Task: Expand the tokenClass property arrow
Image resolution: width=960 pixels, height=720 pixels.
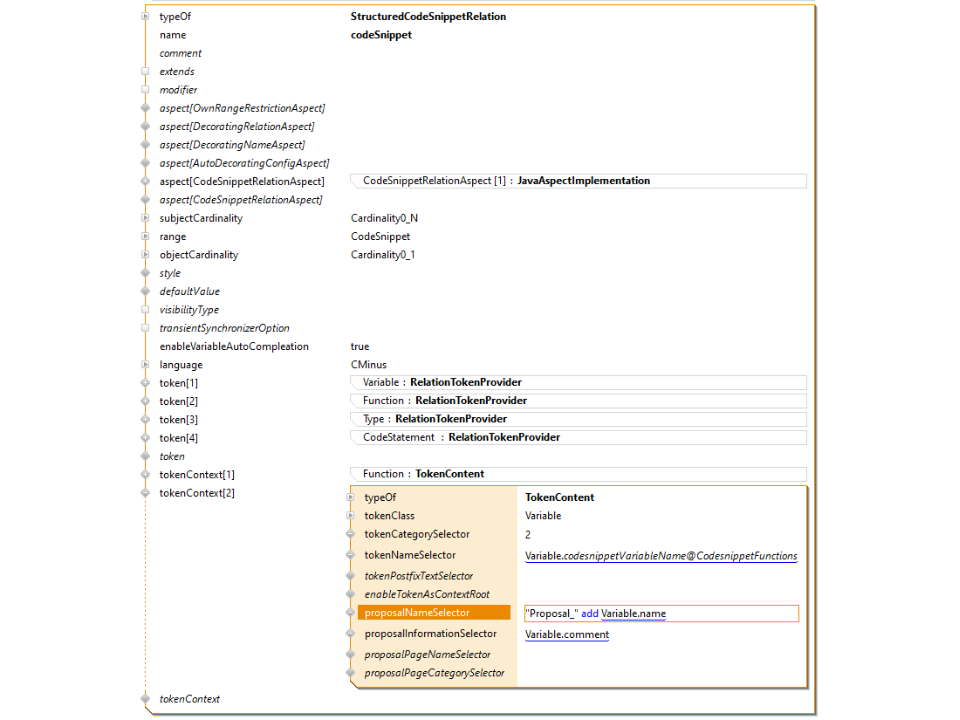Action: [350, 516]
